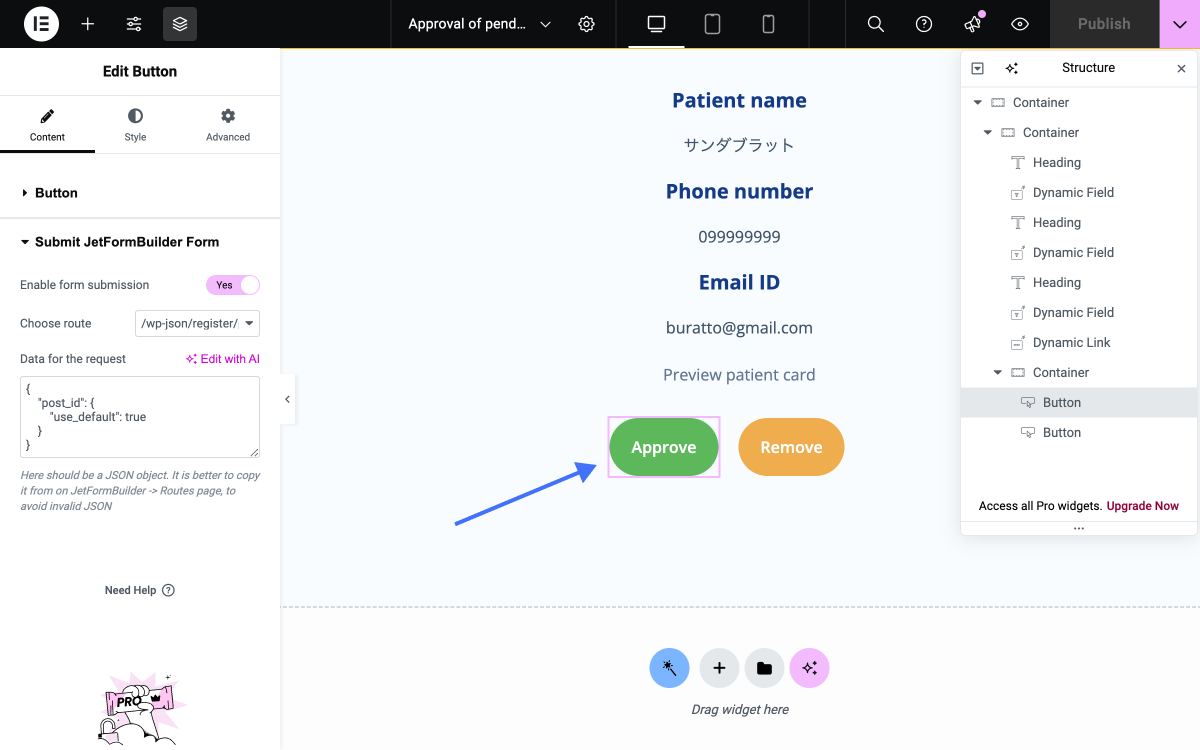Click the blue AI wand icon at bottom
The width and height of the screenshot is (1200, 750).
[x=669, y=667]
